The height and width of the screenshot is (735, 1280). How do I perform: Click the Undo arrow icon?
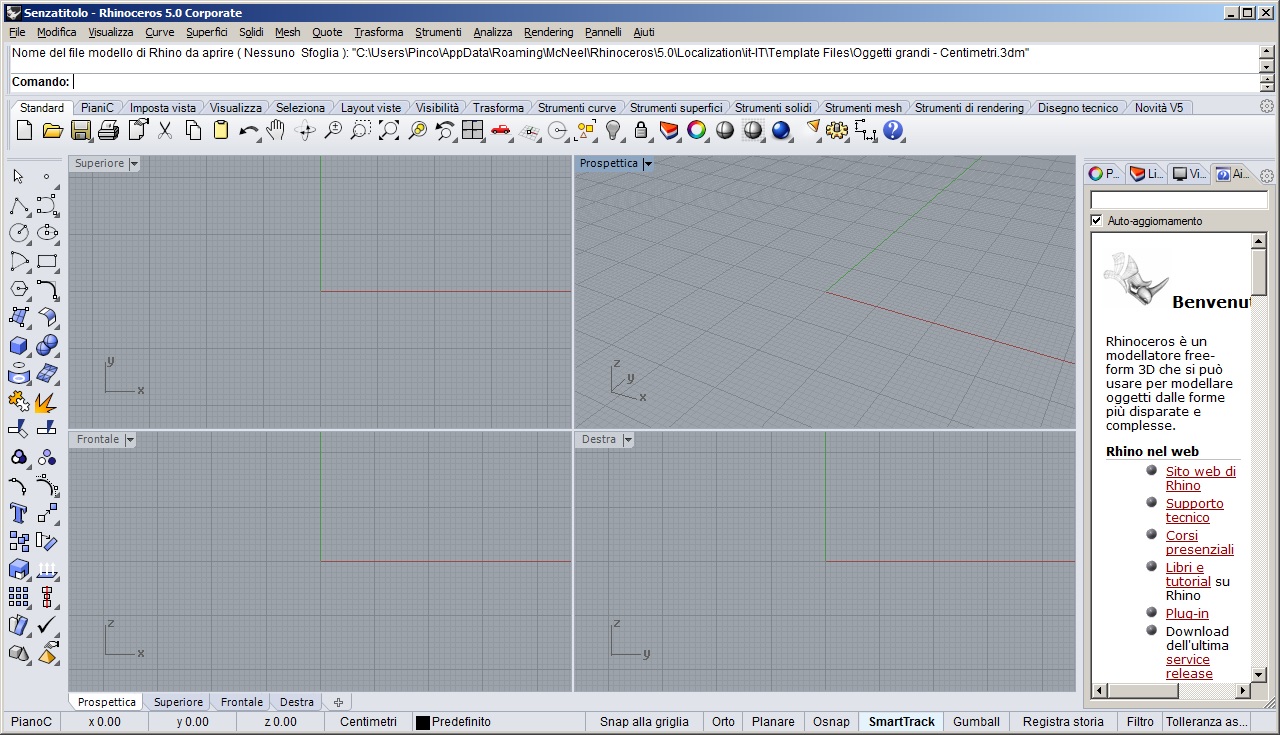[249, 130]
